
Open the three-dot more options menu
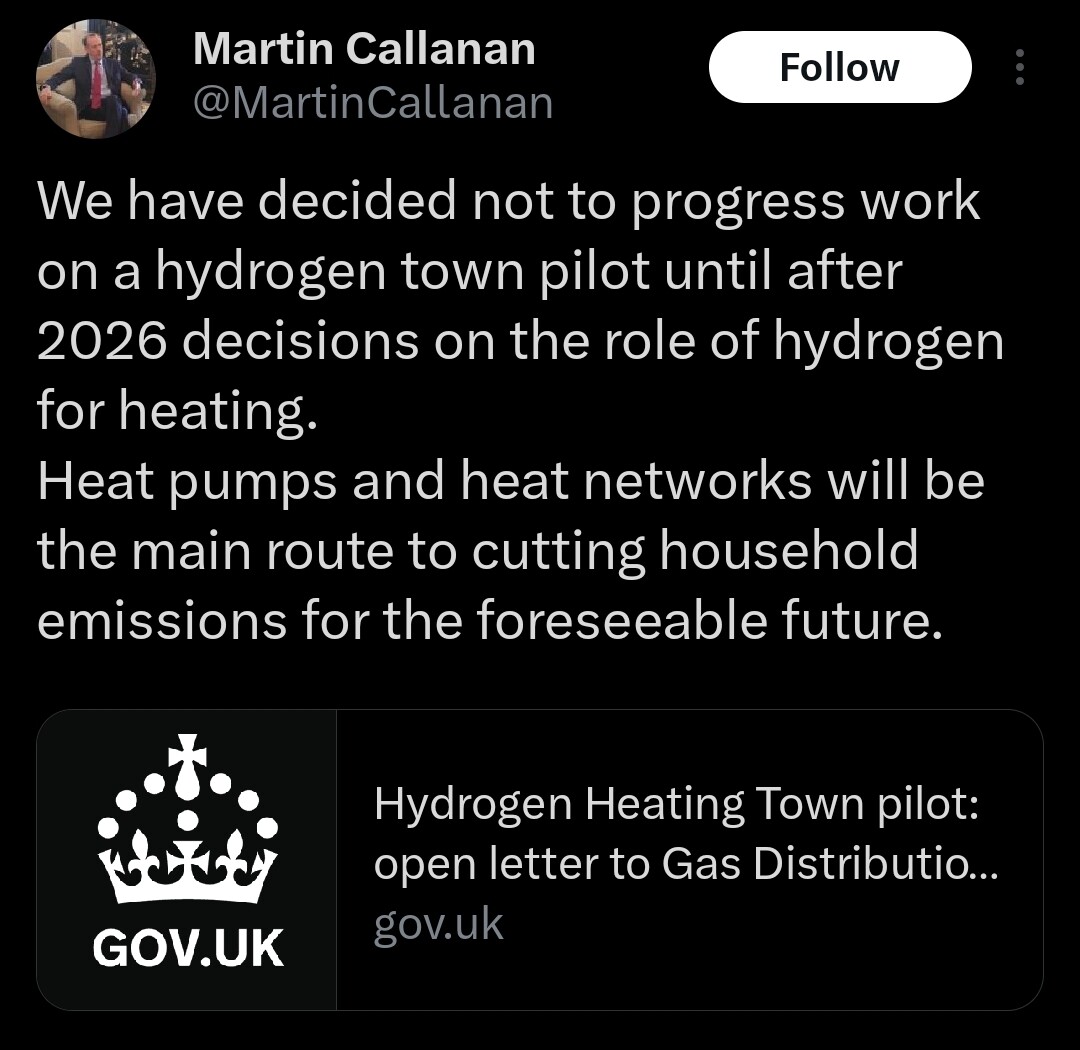coord(1019,67)
